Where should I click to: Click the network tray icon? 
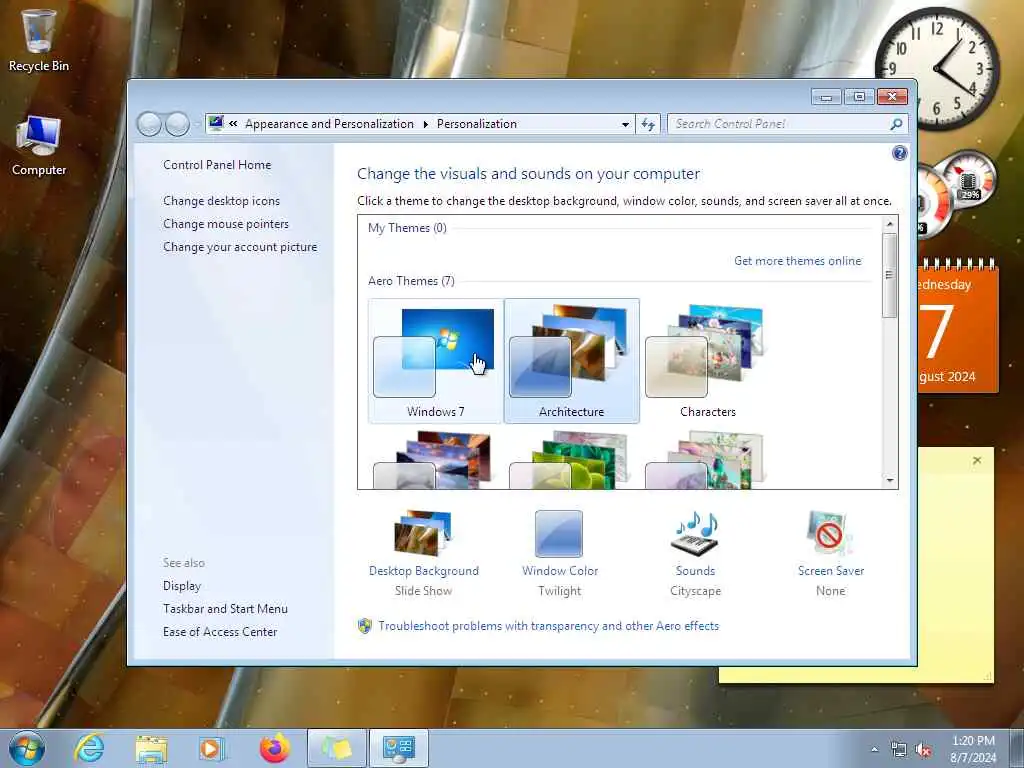coord(899,750)
